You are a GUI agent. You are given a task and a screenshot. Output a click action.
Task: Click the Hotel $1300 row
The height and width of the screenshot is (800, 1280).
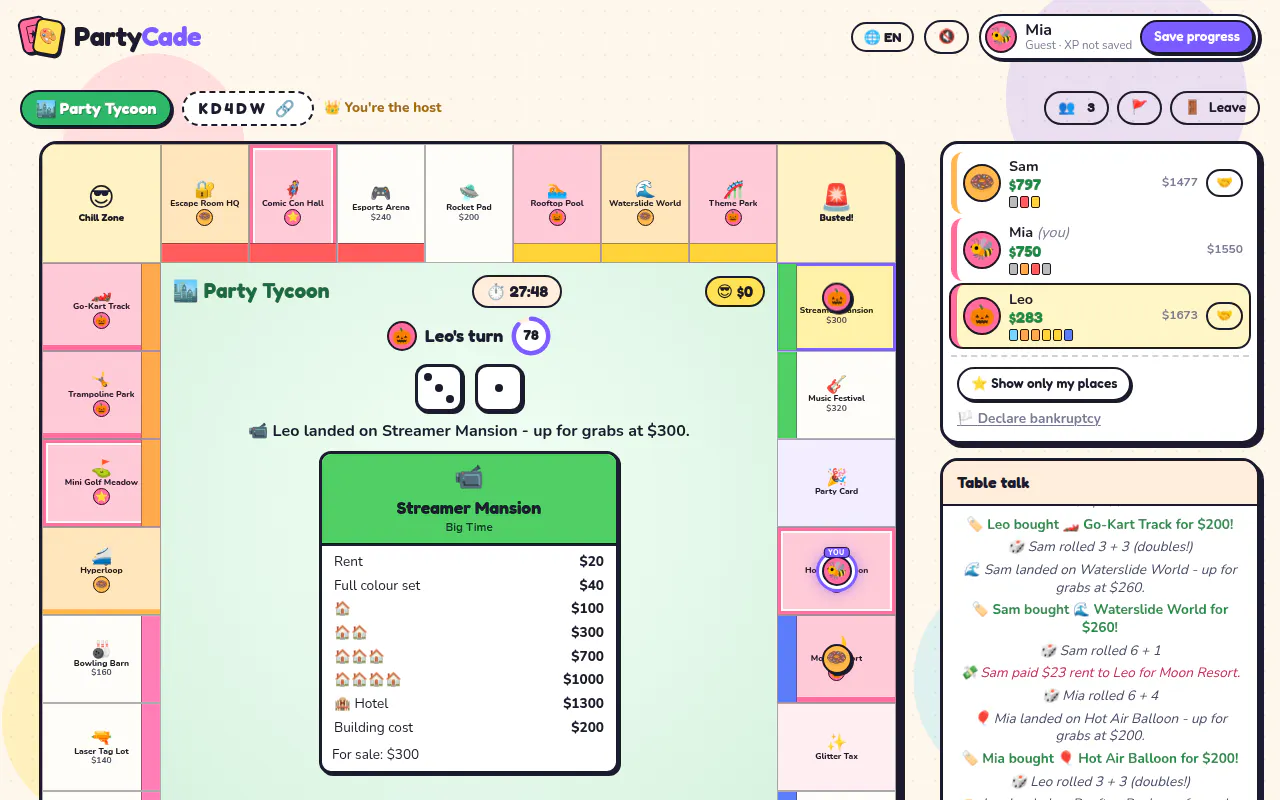click(x=469, y=703)
